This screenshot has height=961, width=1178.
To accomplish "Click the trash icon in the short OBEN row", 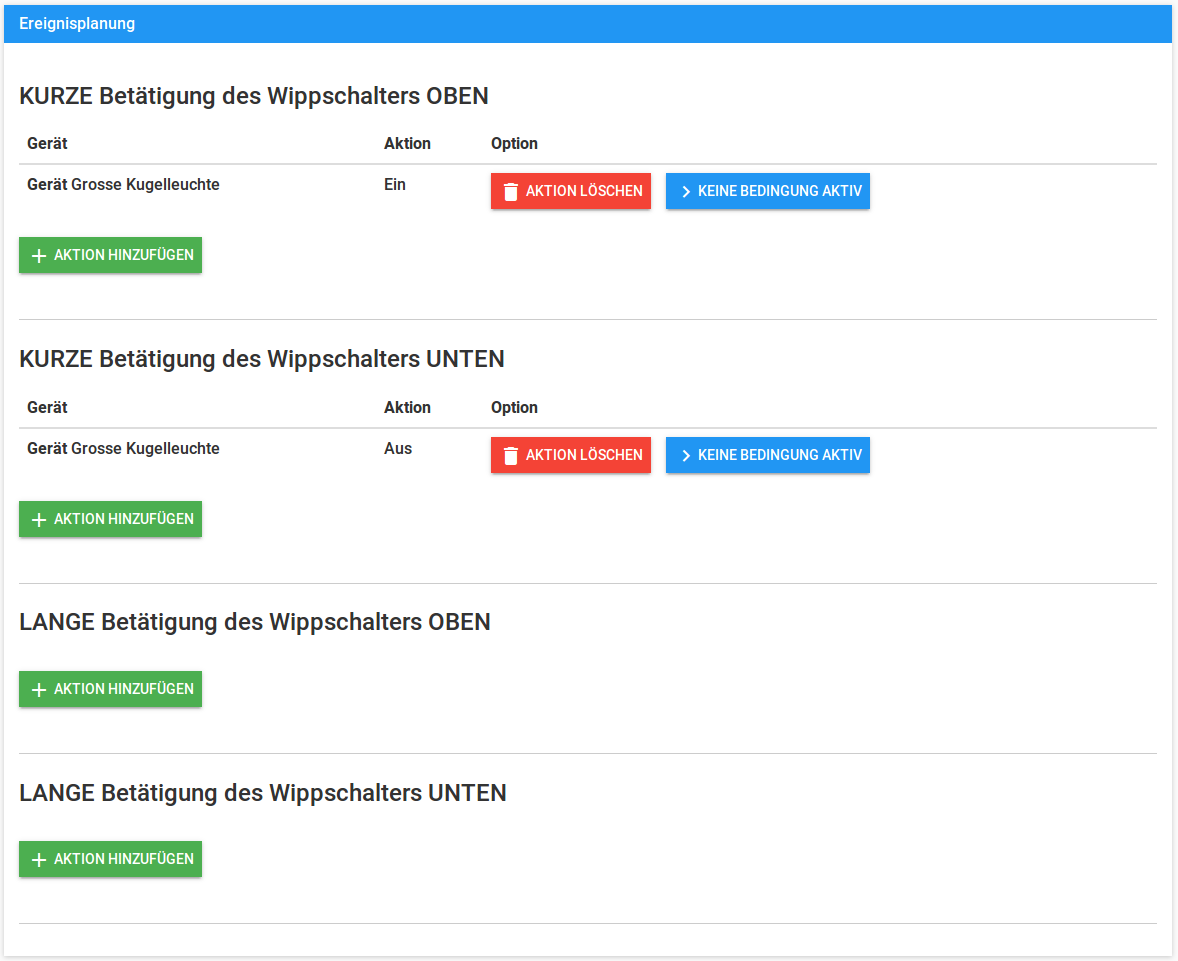I will click(x=511, y=191).
